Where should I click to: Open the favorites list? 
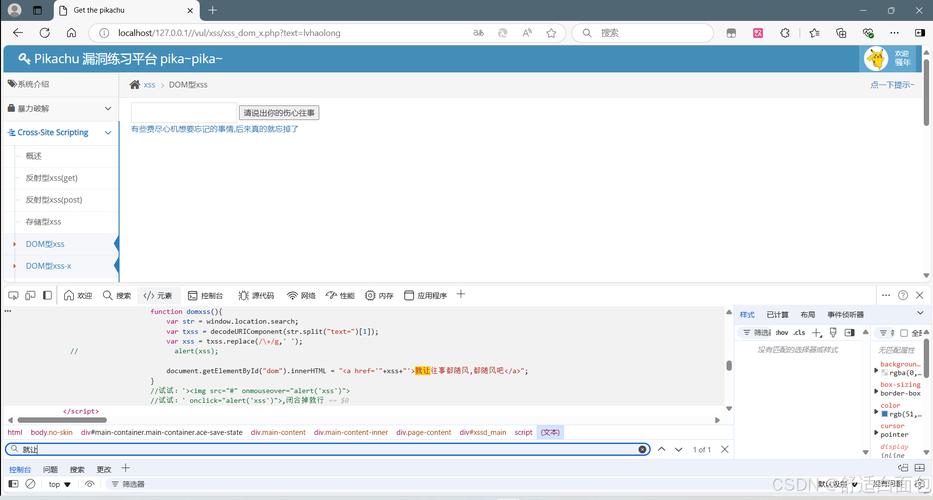[814, 33]
